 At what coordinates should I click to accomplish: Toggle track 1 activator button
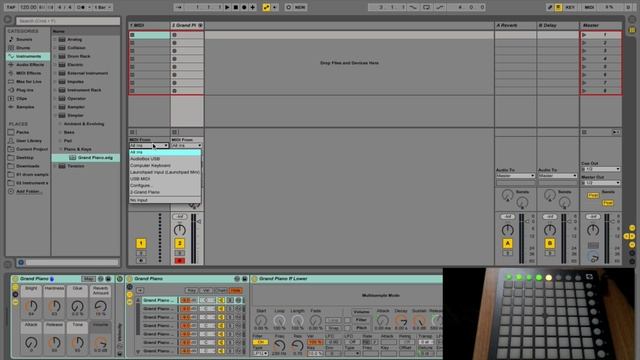tap(141, 244)
